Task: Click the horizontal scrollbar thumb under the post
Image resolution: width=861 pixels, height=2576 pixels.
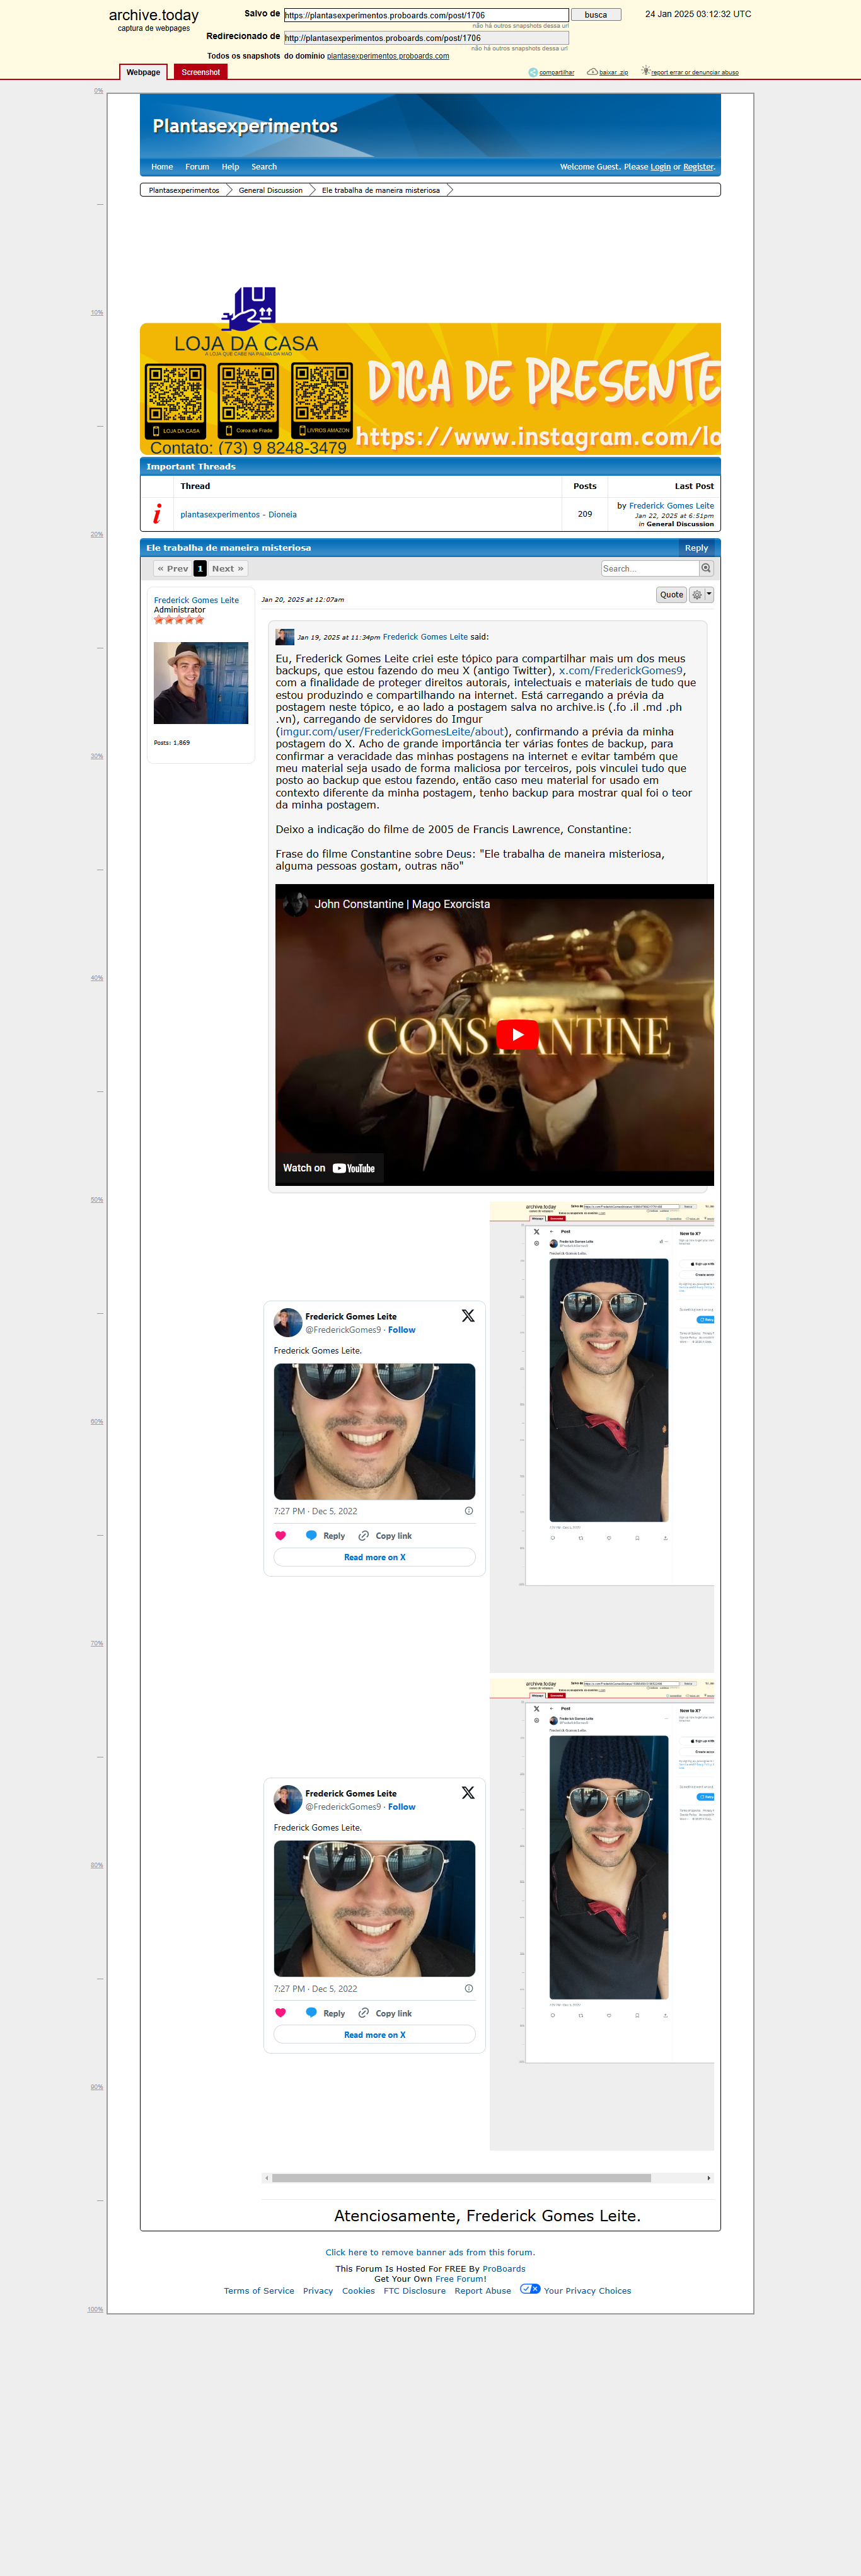Action: pos(461,2178)
